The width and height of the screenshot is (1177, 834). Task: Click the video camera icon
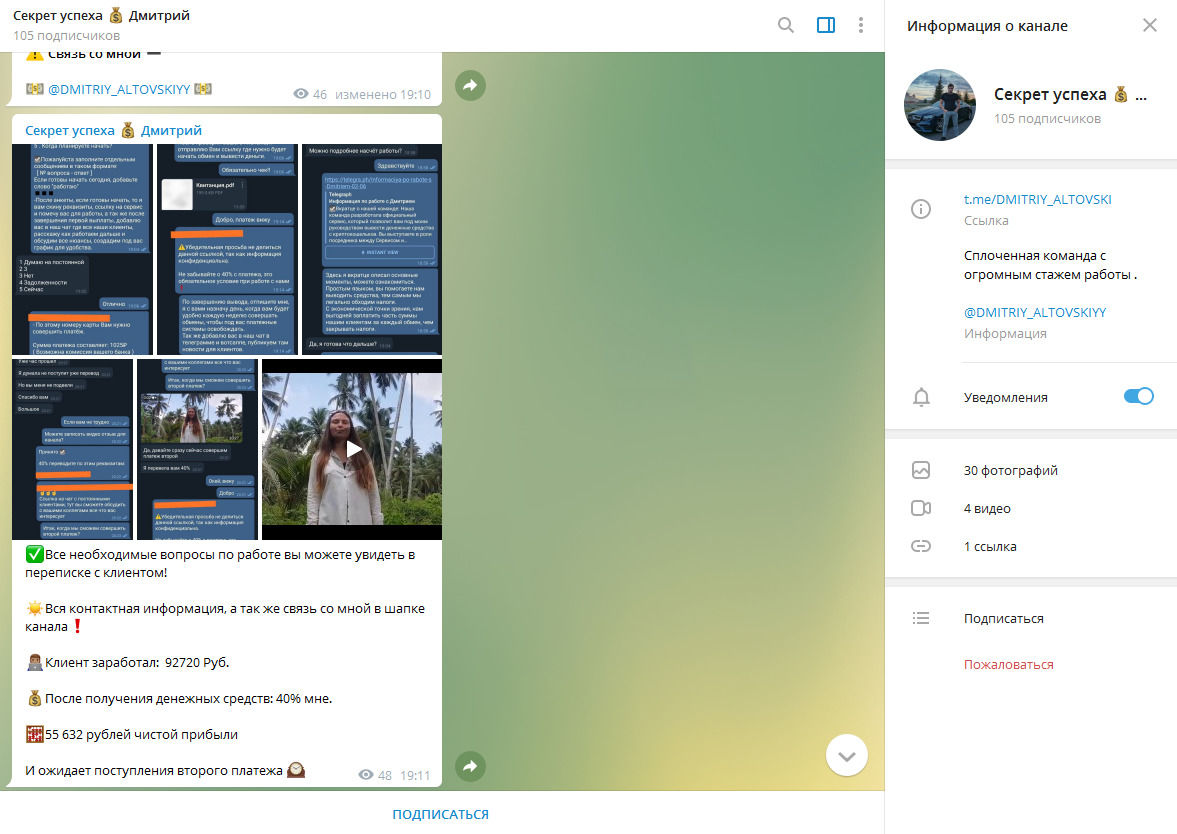(921, 508)
